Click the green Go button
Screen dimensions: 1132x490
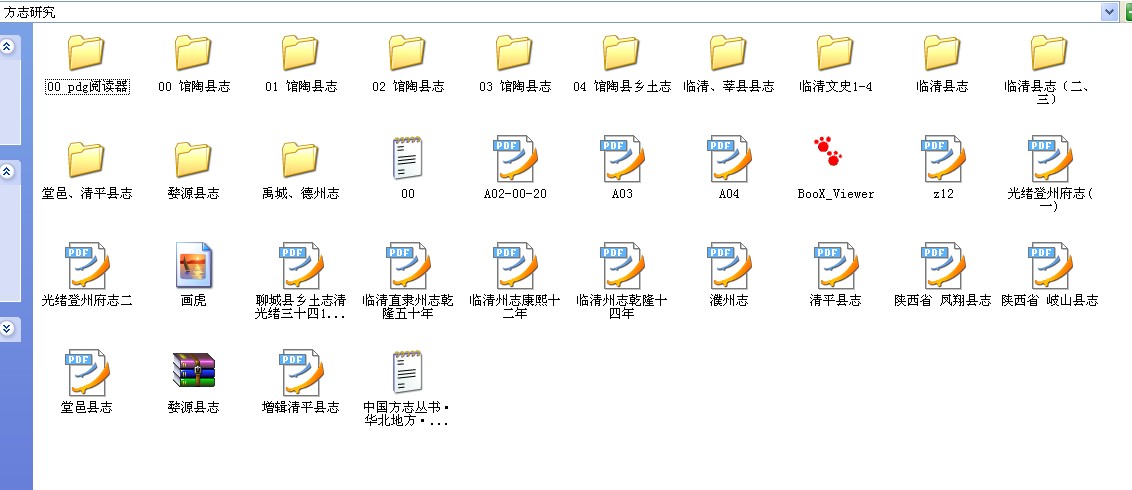[1128, 12]
